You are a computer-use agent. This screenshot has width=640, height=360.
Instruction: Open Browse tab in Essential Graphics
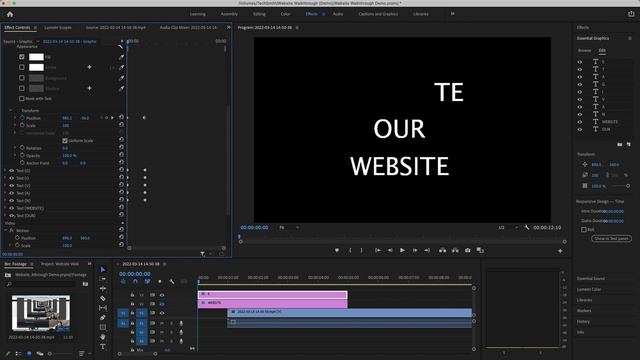coord(584,51)
